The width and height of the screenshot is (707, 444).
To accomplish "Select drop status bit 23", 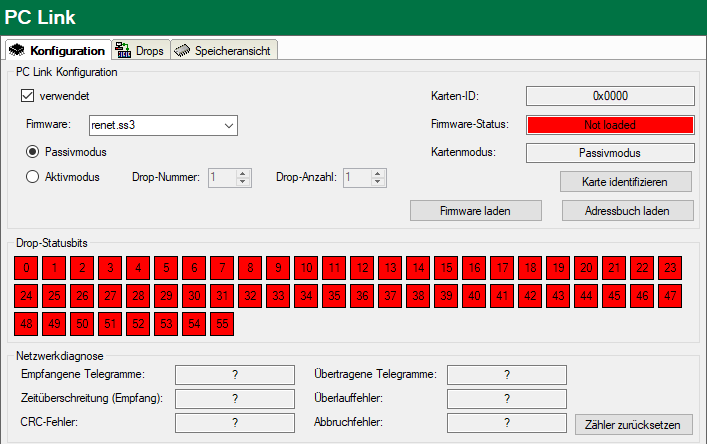I will [x=670, y=268].
